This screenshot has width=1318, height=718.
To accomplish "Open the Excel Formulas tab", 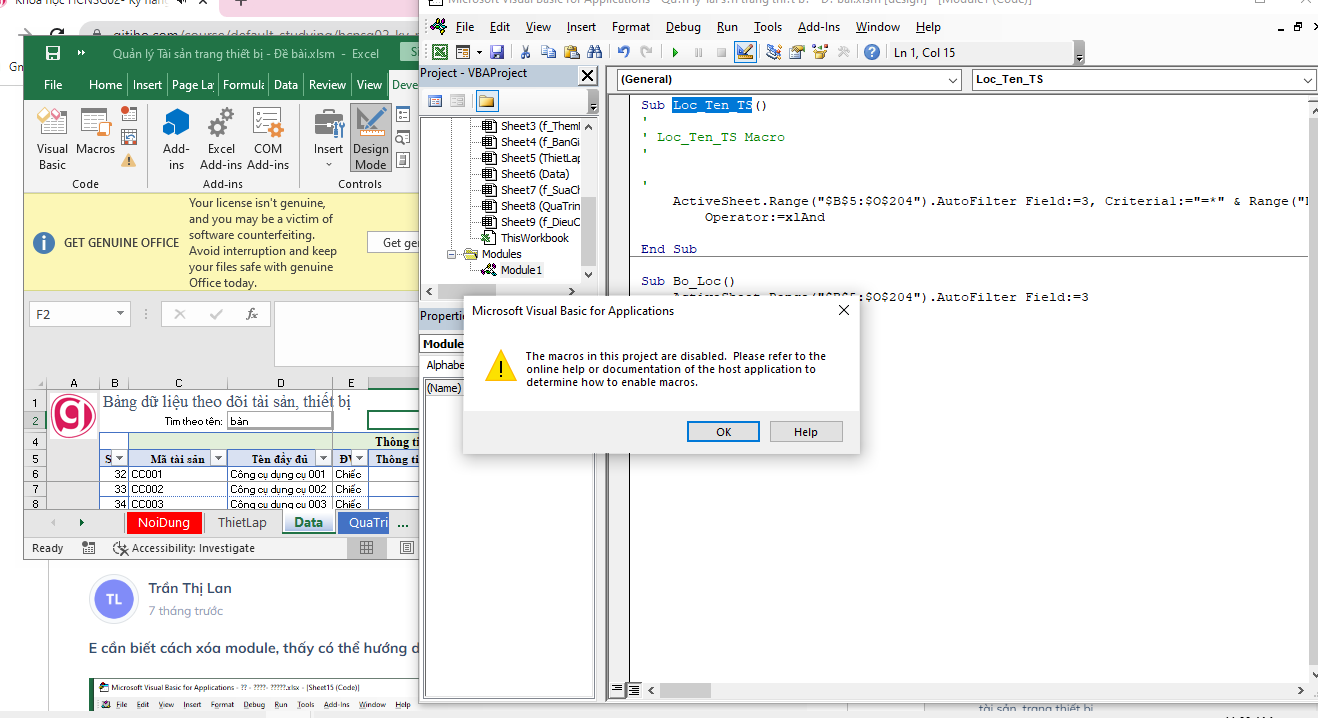I will pos(243,85).
